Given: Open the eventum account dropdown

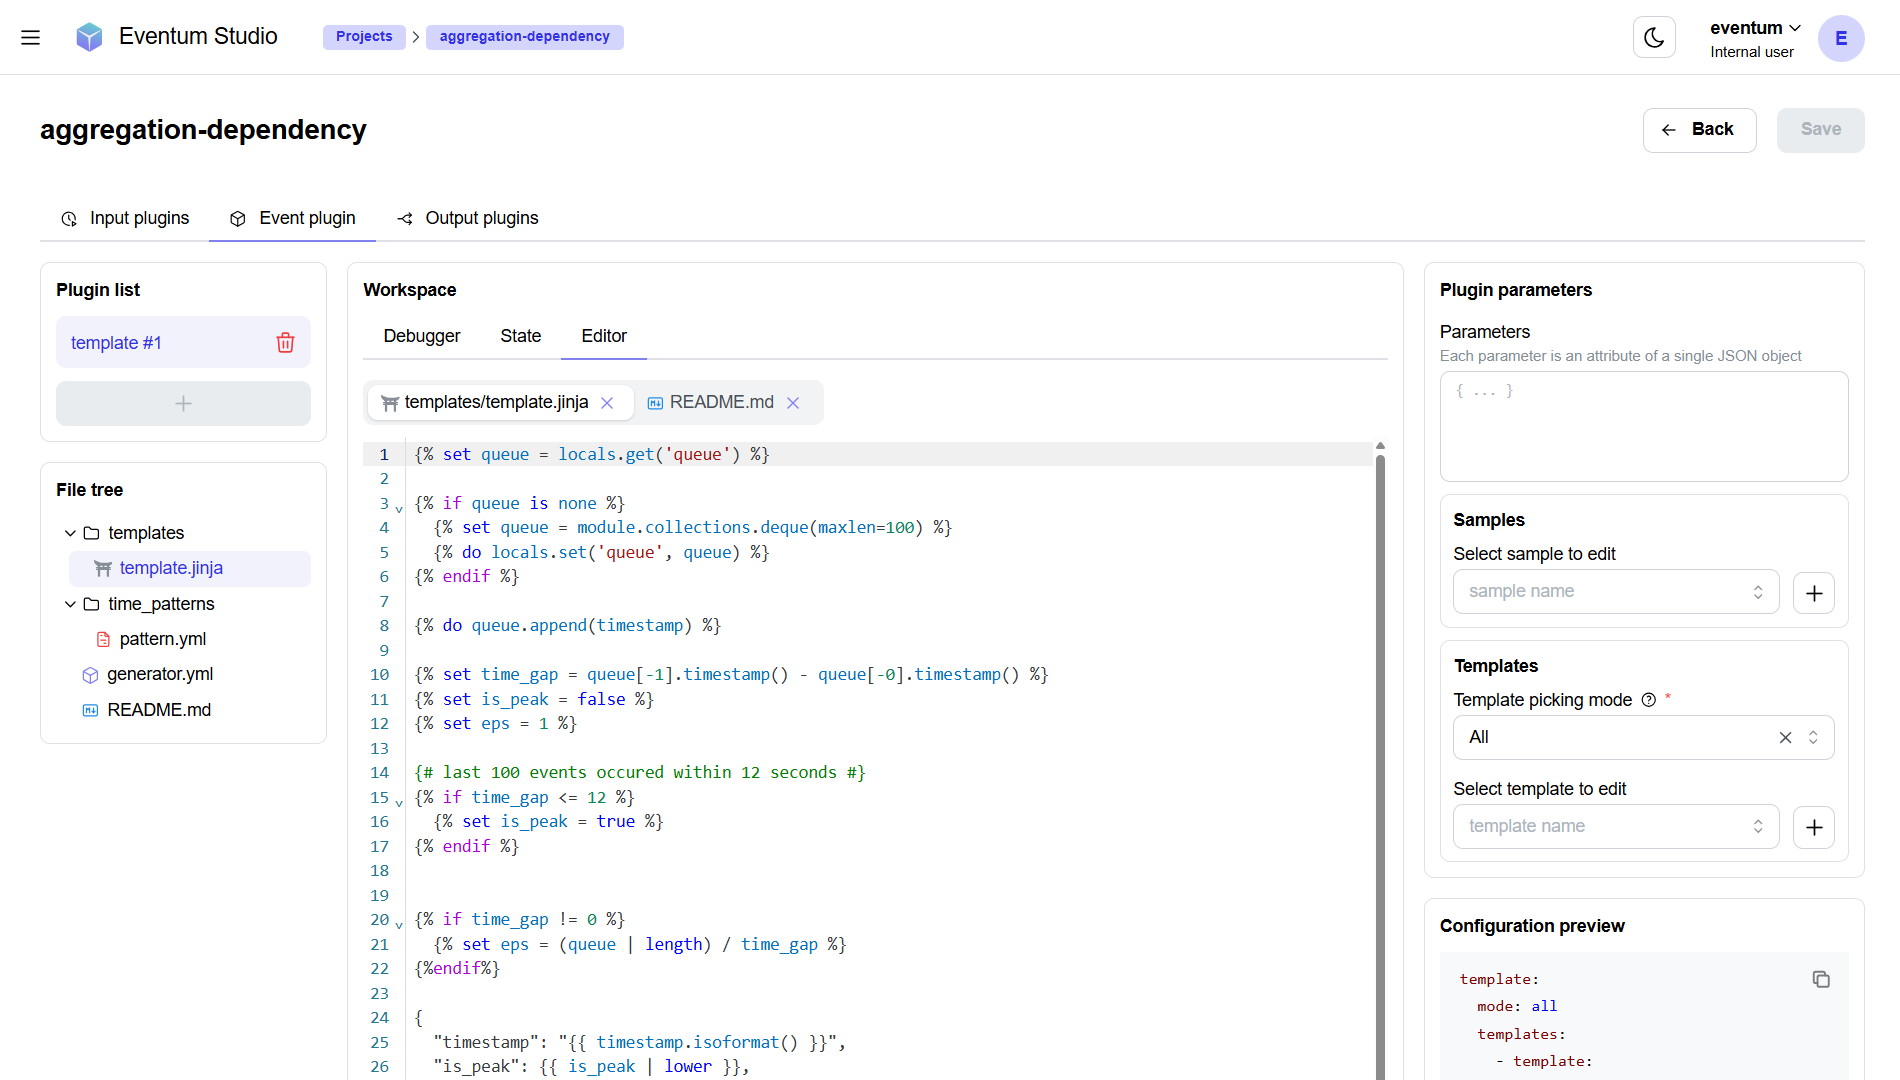Looking at the screenshot, I should pyautogui.click(x=1755, y=28).
